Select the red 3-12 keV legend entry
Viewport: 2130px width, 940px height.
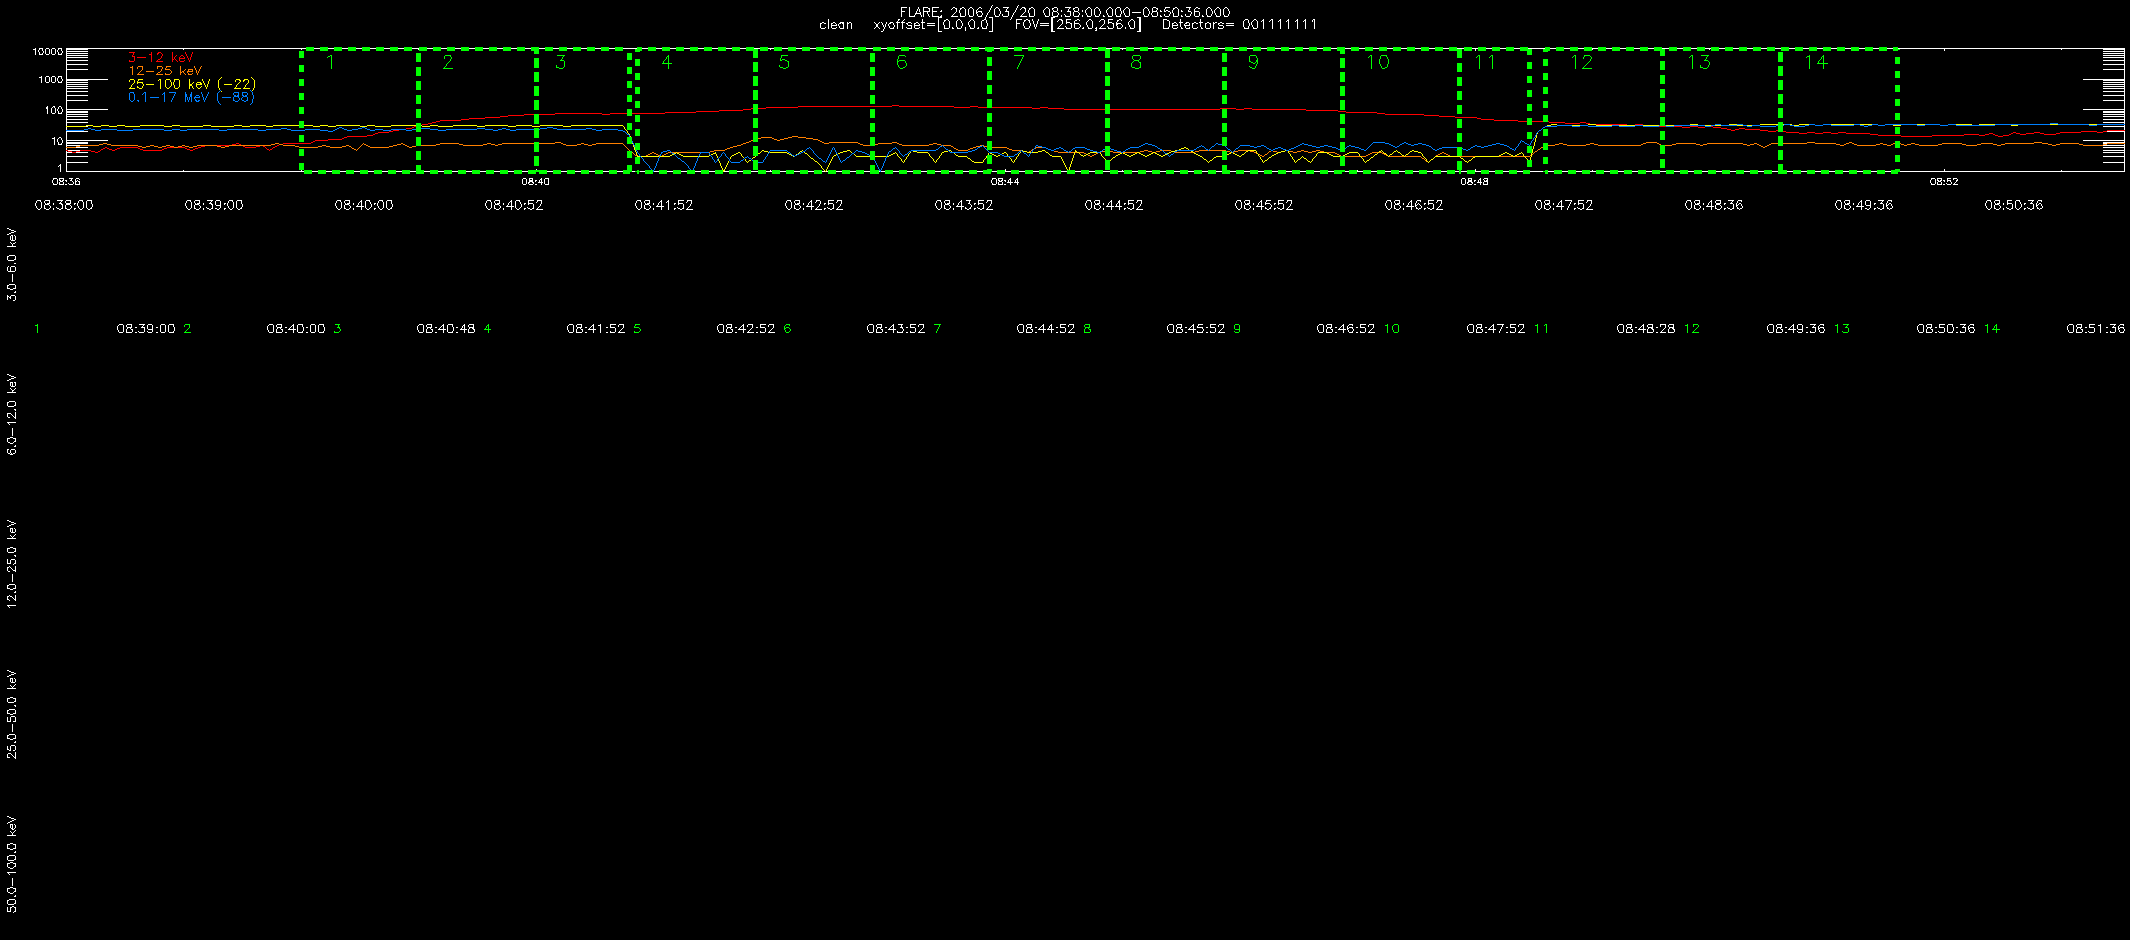tap(161, 58)
